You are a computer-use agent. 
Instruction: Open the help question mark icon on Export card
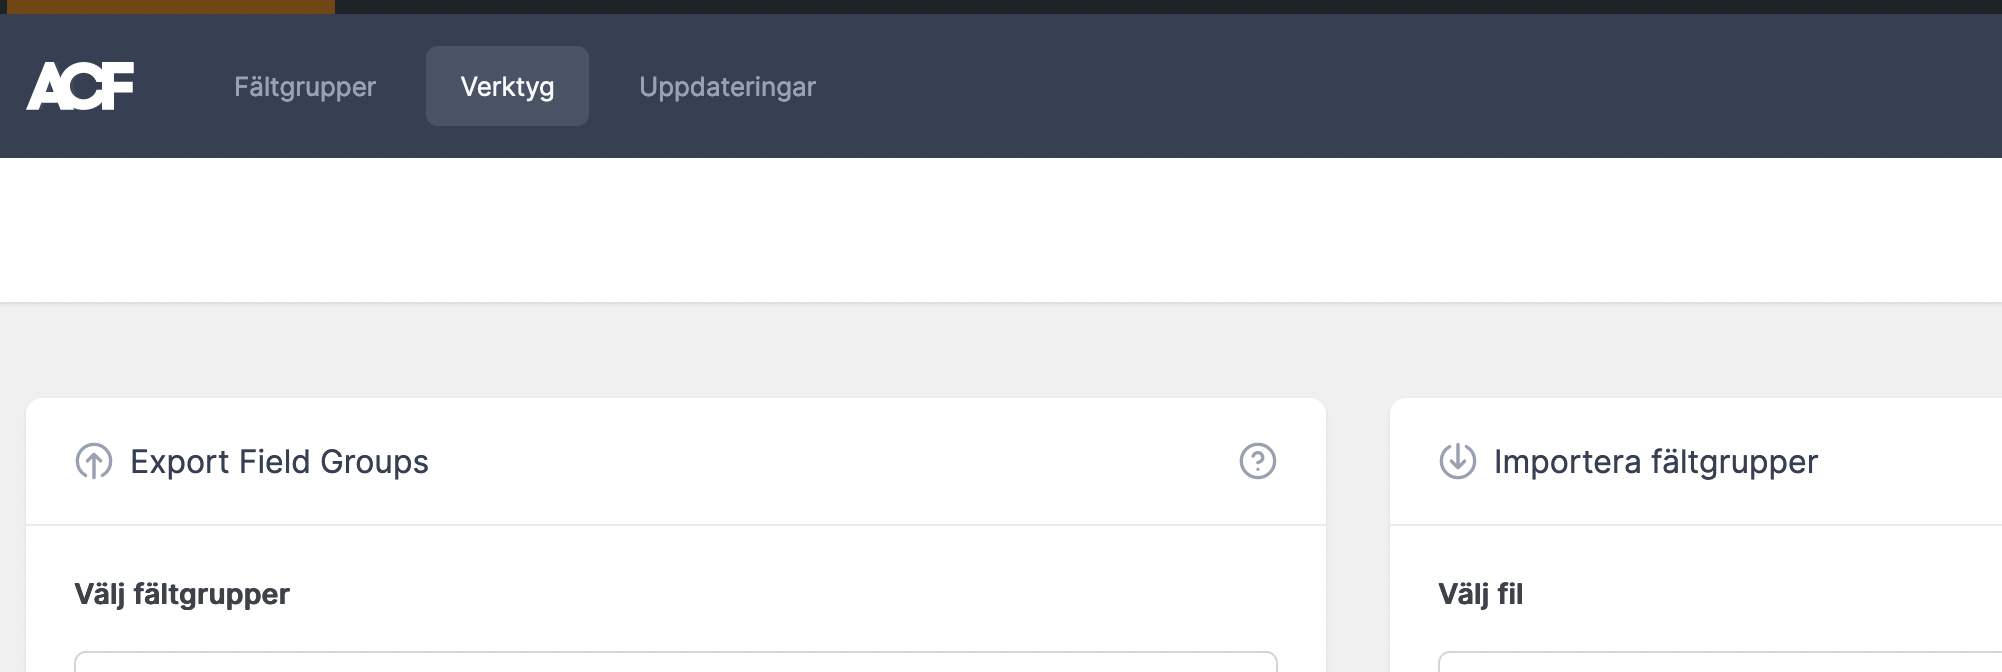click(1257, 462)
